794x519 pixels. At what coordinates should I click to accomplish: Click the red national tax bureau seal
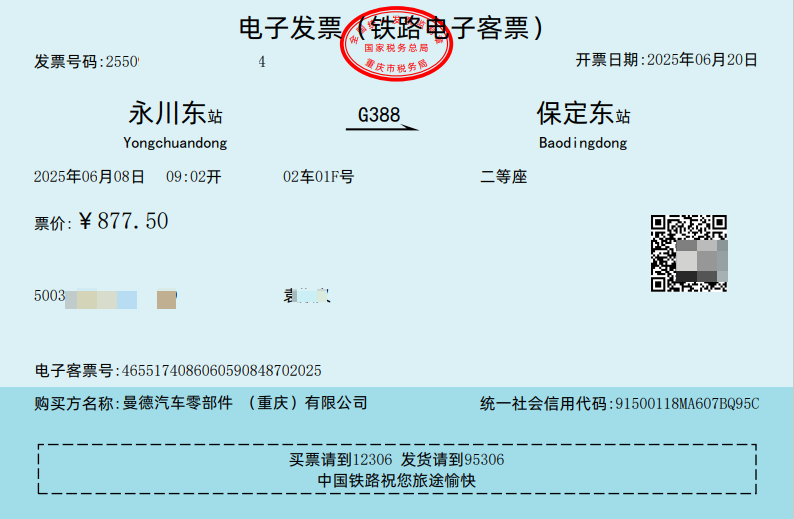pos(397,46)
